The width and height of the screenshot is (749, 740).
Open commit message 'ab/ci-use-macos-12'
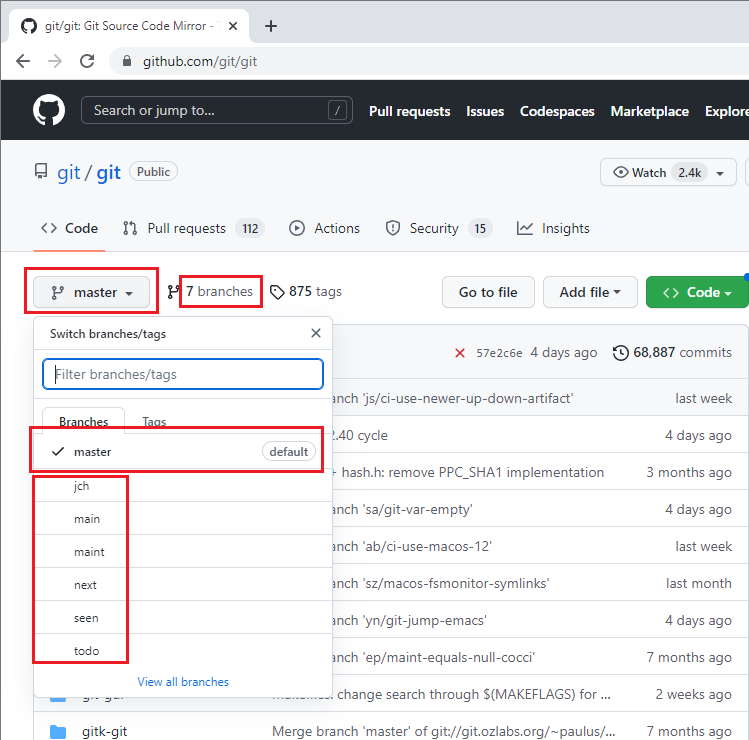(412, 546)
